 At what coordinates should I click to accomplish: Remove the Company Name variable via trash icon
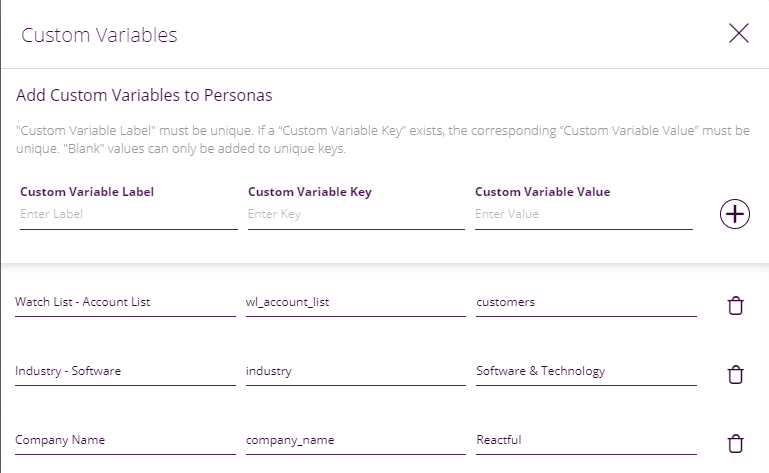coord(735,444)
